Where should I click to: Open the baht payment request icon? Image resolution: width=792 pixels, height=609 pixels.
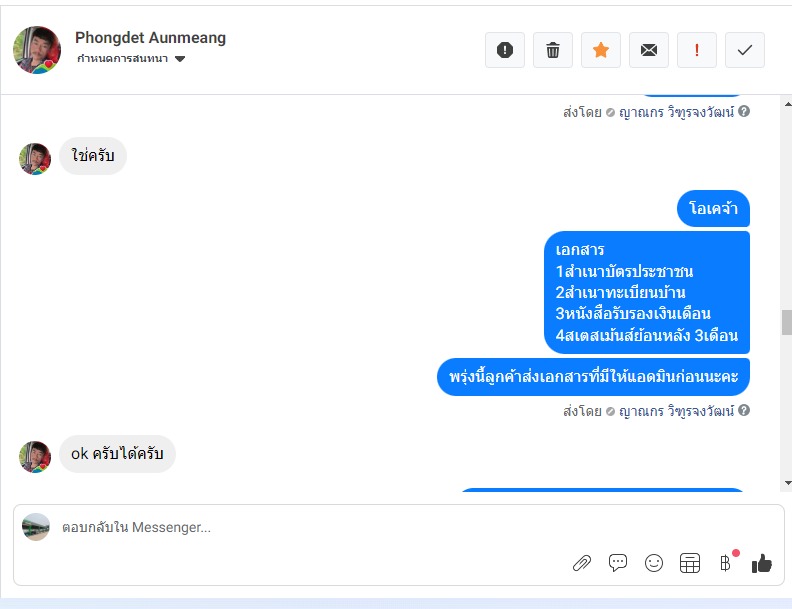726,563
